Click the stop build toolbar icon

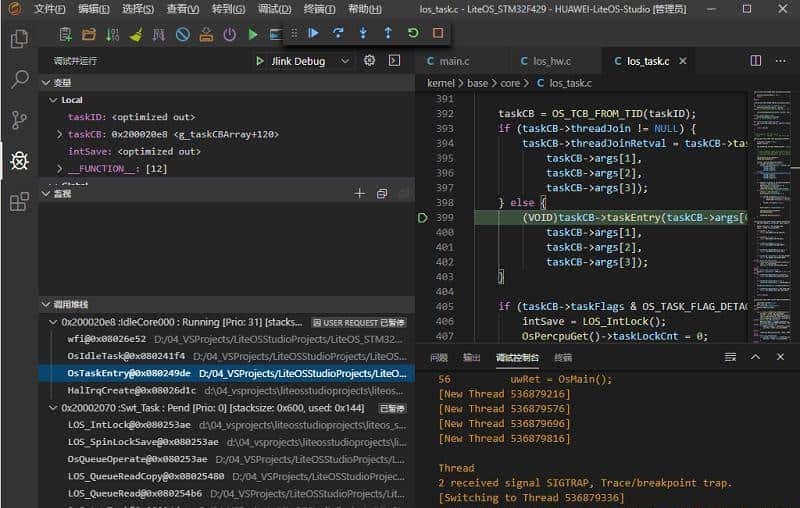click(183, 34)
